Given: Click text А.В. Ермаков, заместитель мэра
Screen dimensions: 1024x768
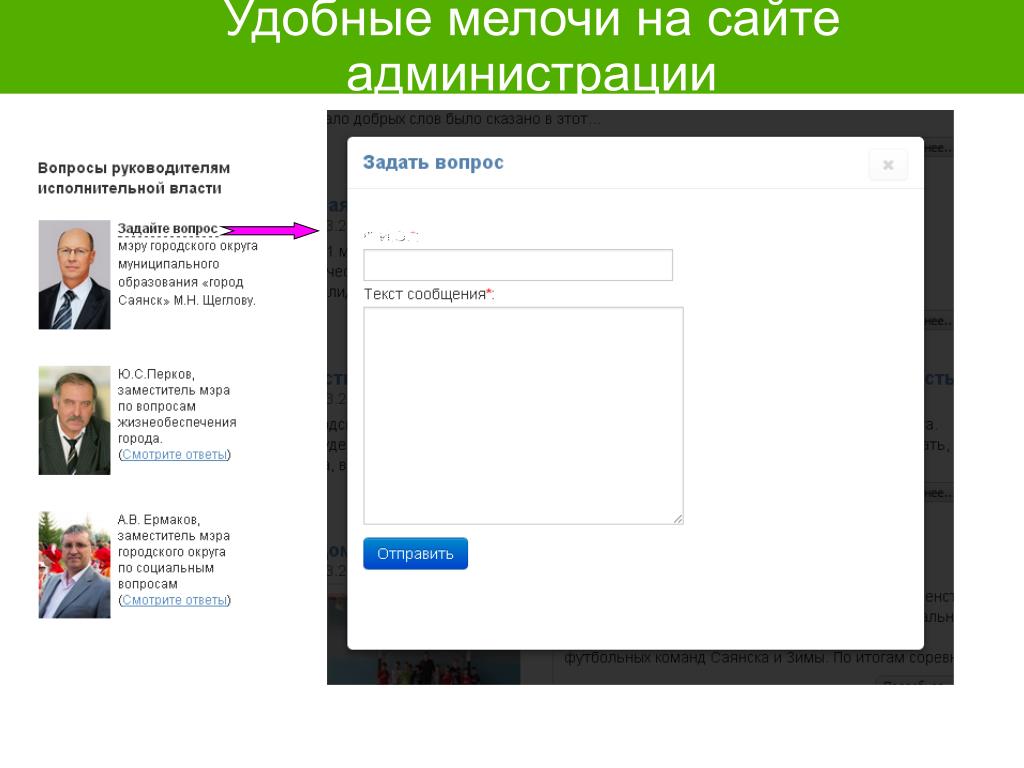Looking at the screenshot, I should point(174,528).
